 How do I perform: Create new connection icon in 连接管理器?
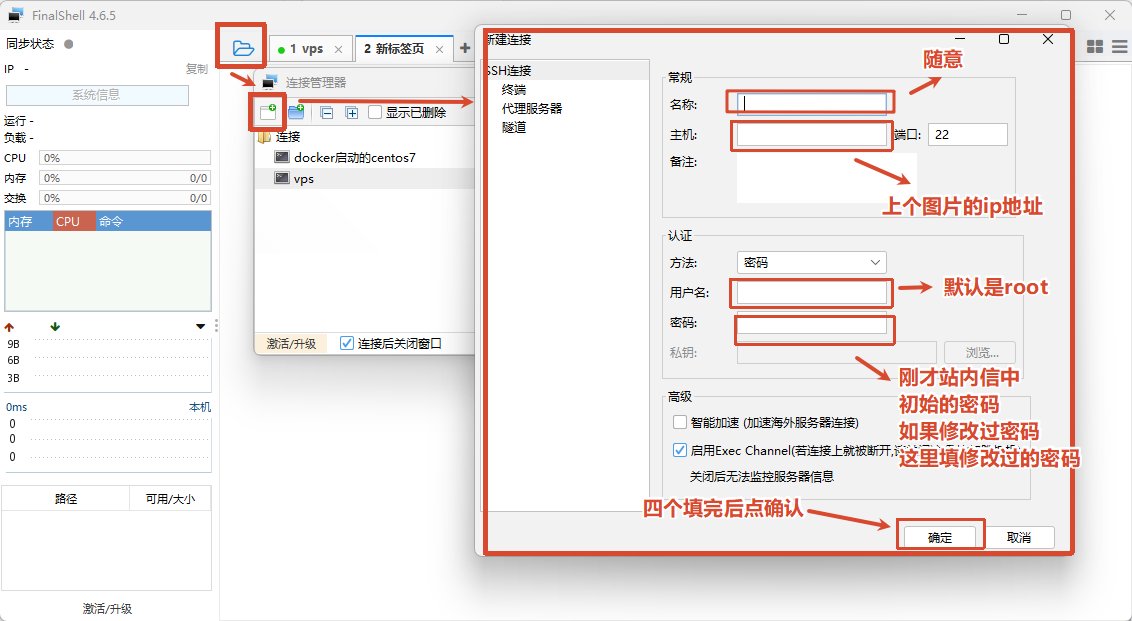(x=268, y=112)
